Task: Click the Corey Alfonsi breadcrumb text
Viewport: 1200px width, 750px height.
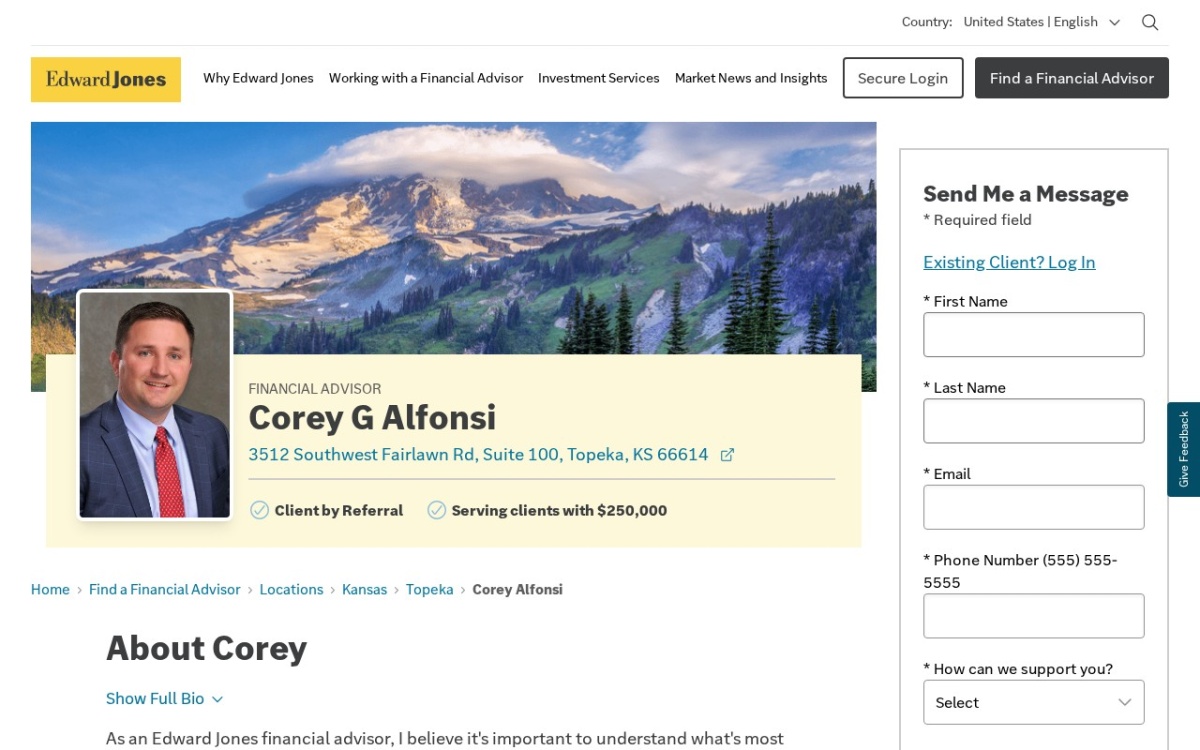Action: click(517, 590)
